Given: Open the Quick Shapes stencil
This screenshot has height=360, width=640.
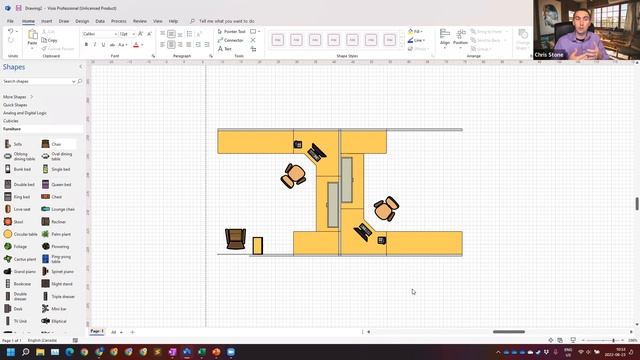Looking at the screenshot, I should [15, 105].
